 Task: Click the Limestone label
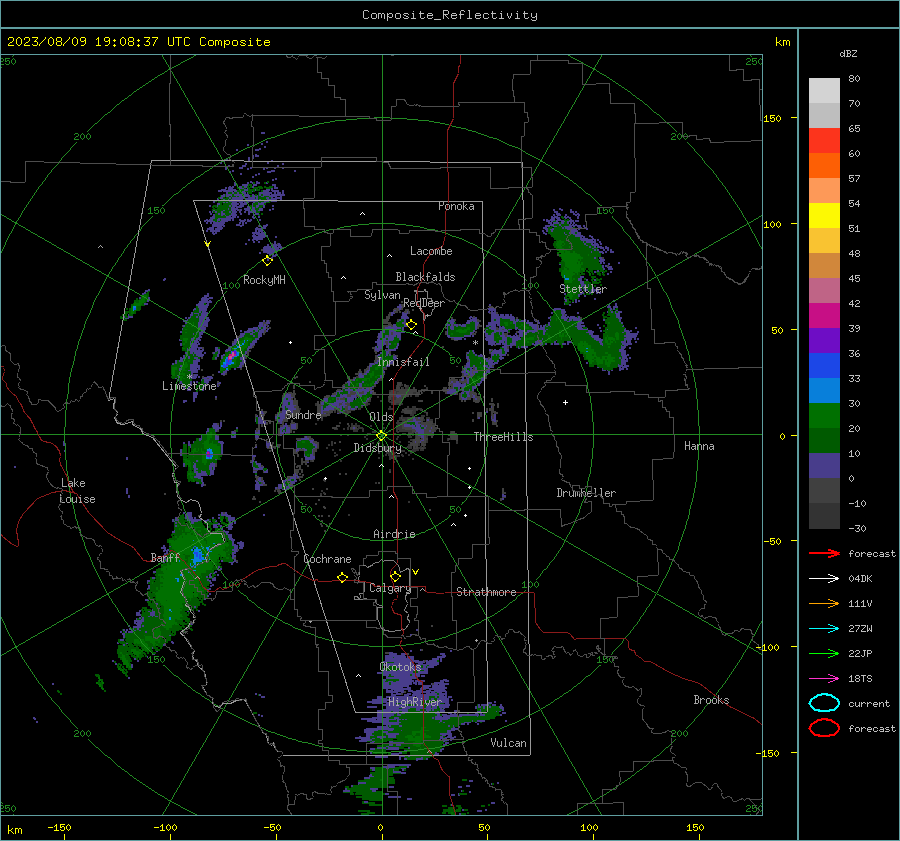pos(189,386)
